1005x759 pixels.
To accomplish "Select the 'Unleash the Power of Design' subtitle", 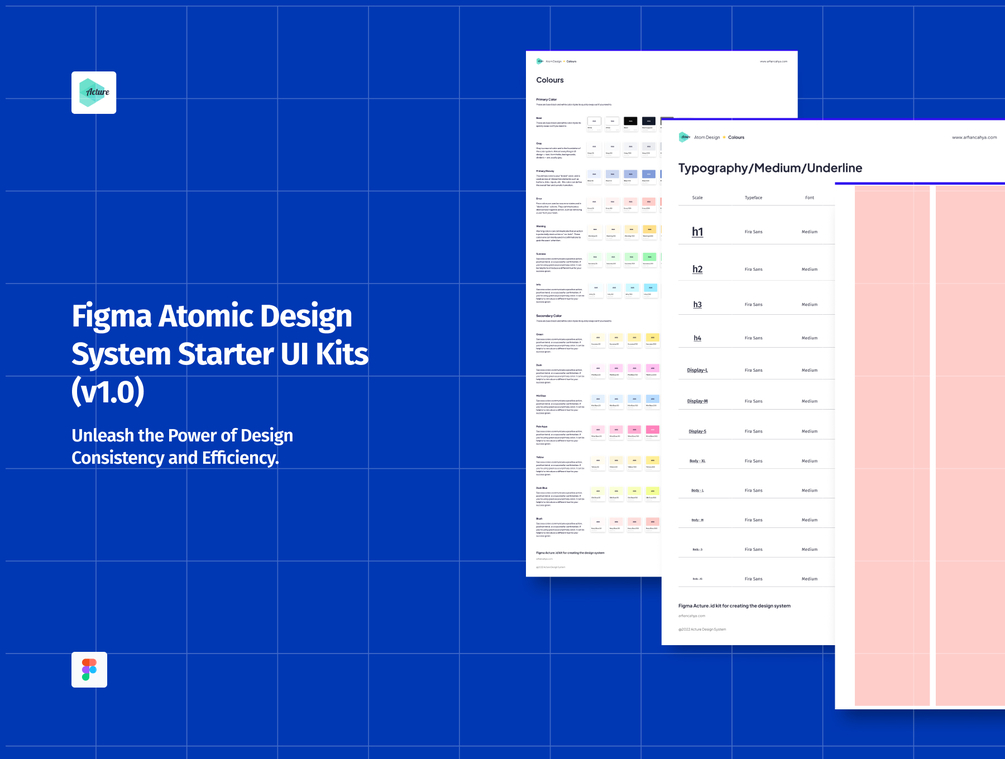I will click(x=182, y=446).
